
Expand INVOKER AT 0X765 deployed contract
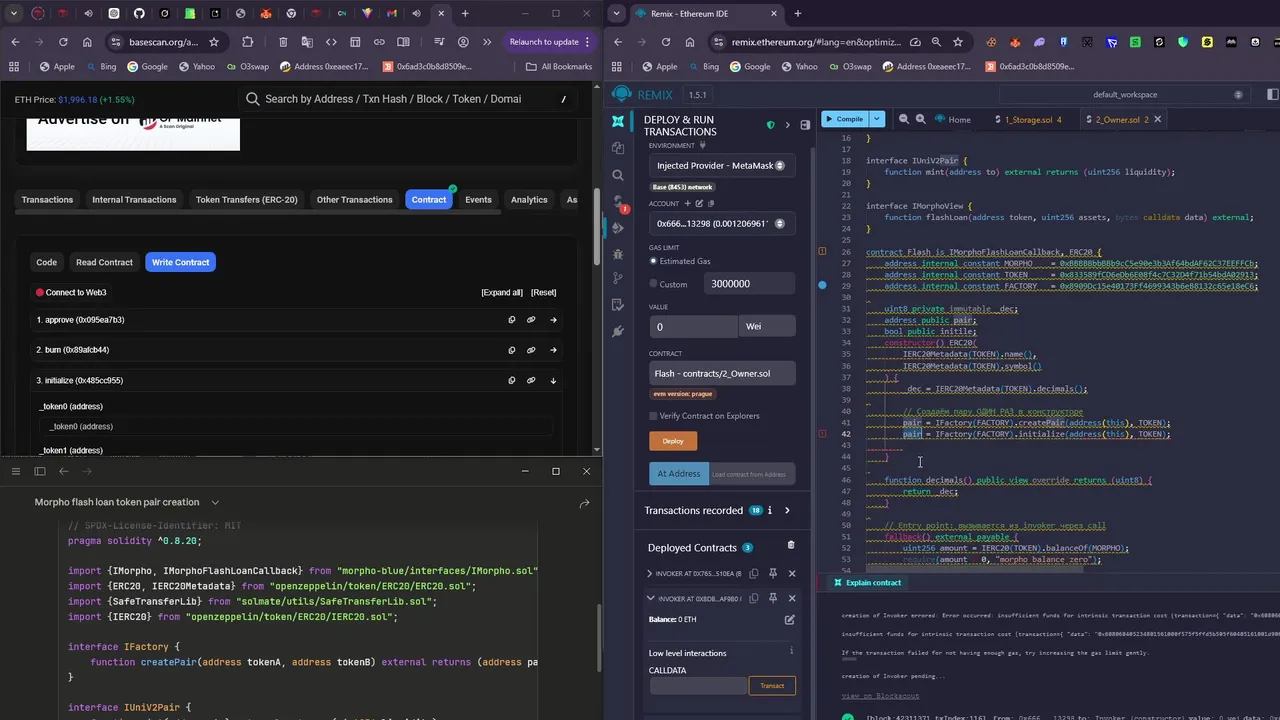click(x=650, y=574)
